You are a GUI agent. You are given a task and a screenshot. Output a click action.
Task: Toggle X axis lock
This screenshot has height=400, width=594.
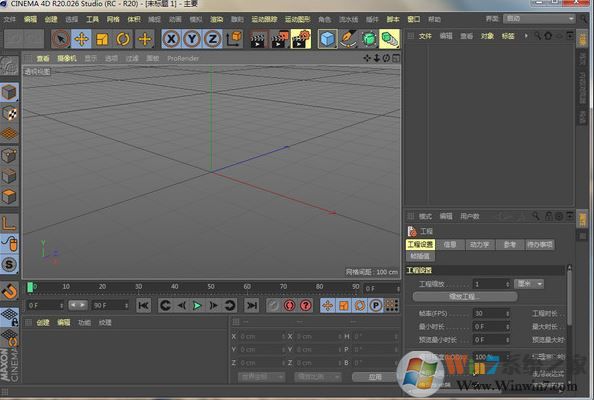point(171,39)
